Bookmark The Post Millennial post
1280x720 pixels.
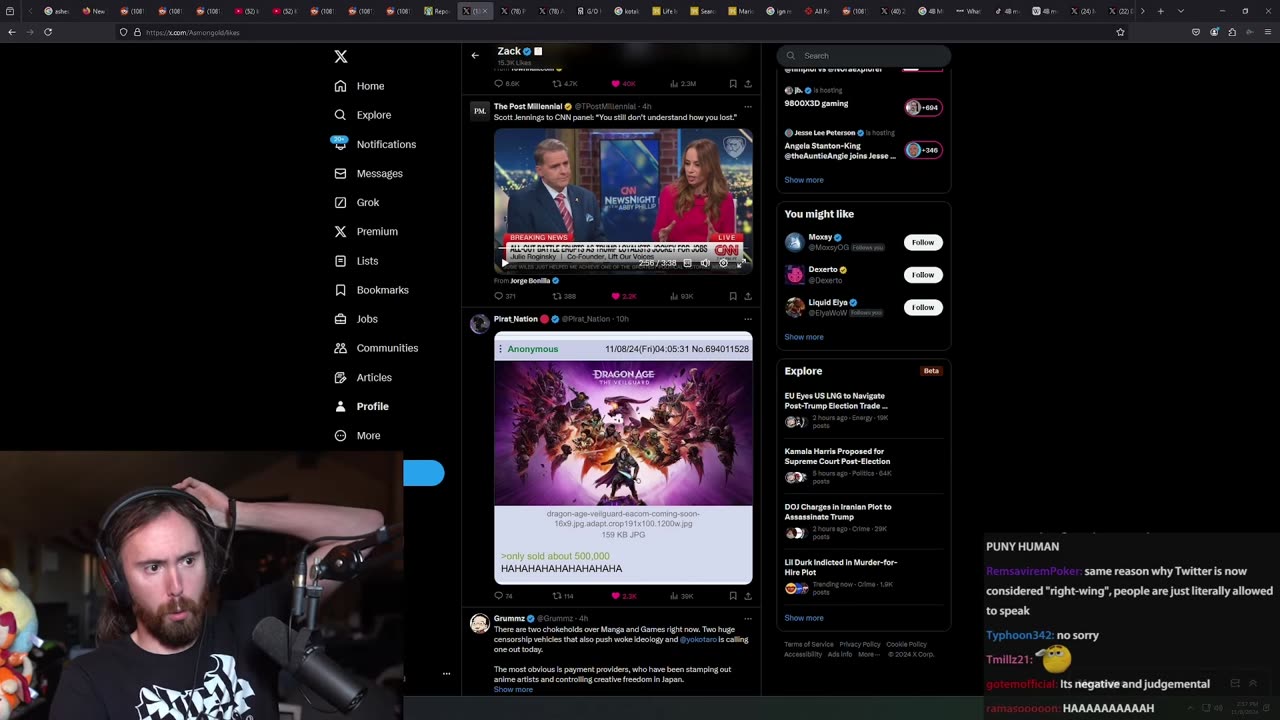point(733,296)
